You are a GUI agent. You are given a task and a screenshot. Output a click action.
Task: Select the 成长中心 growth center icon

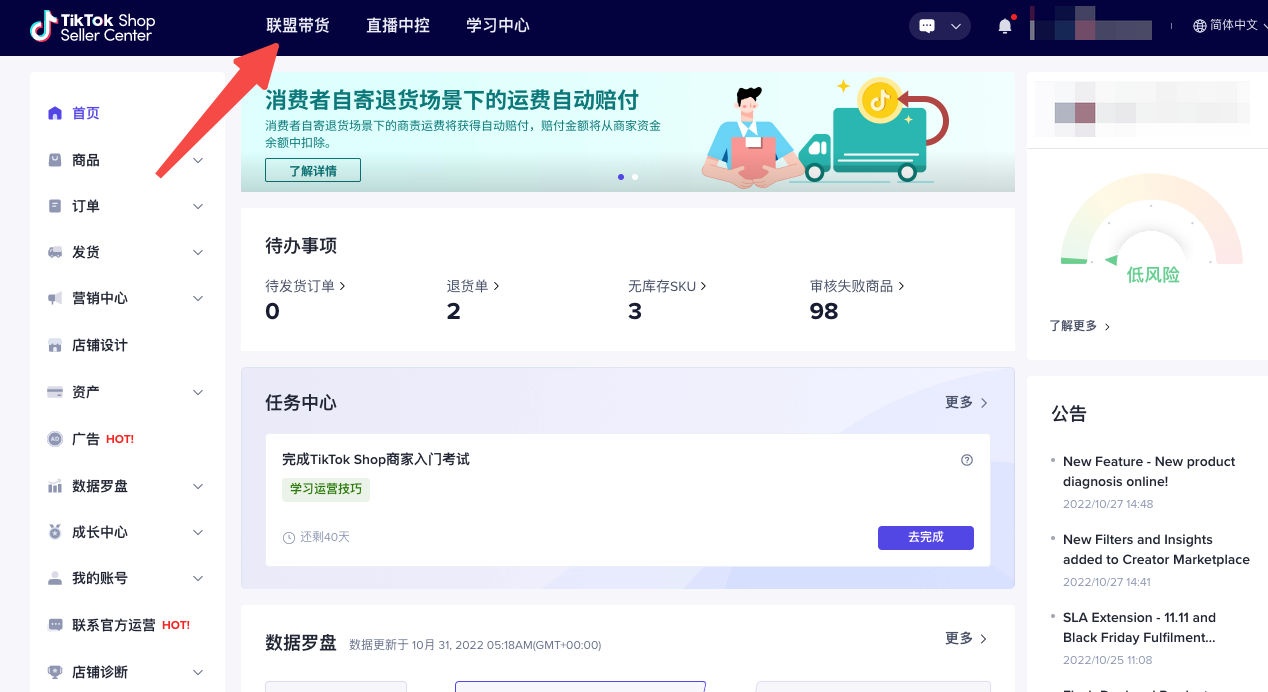click(x=56, y=531)
